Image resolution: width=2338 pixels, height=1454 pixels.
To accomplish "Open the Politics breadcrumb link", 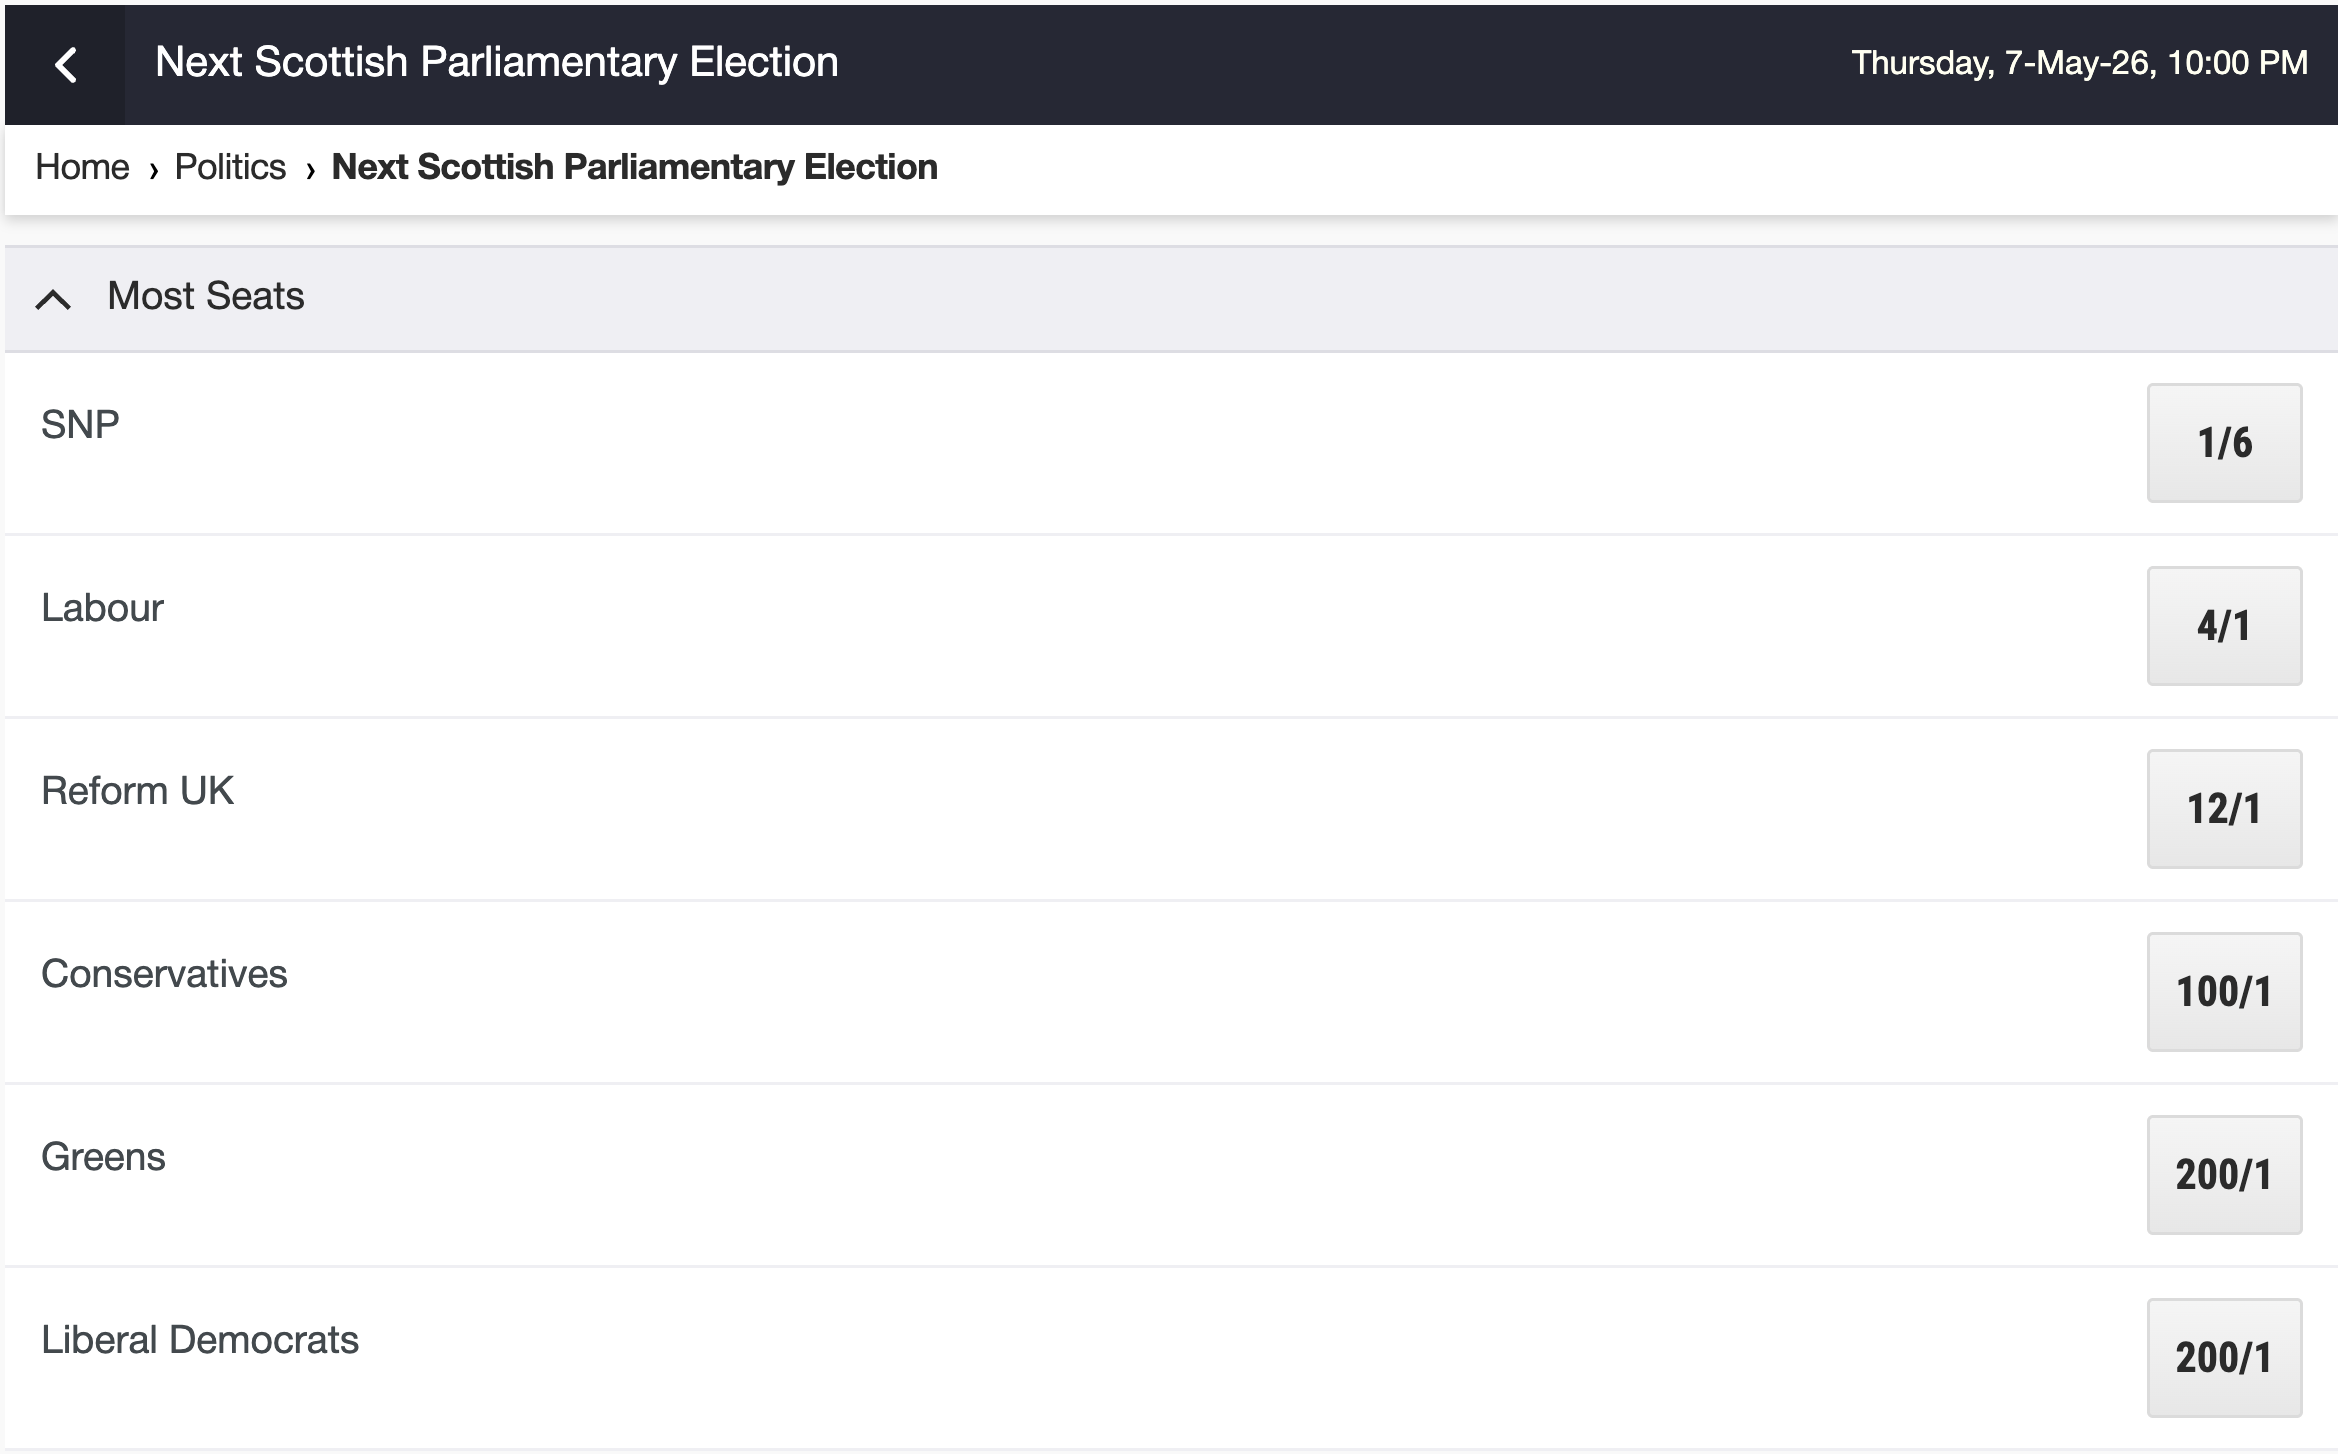I will click(230, 167).
